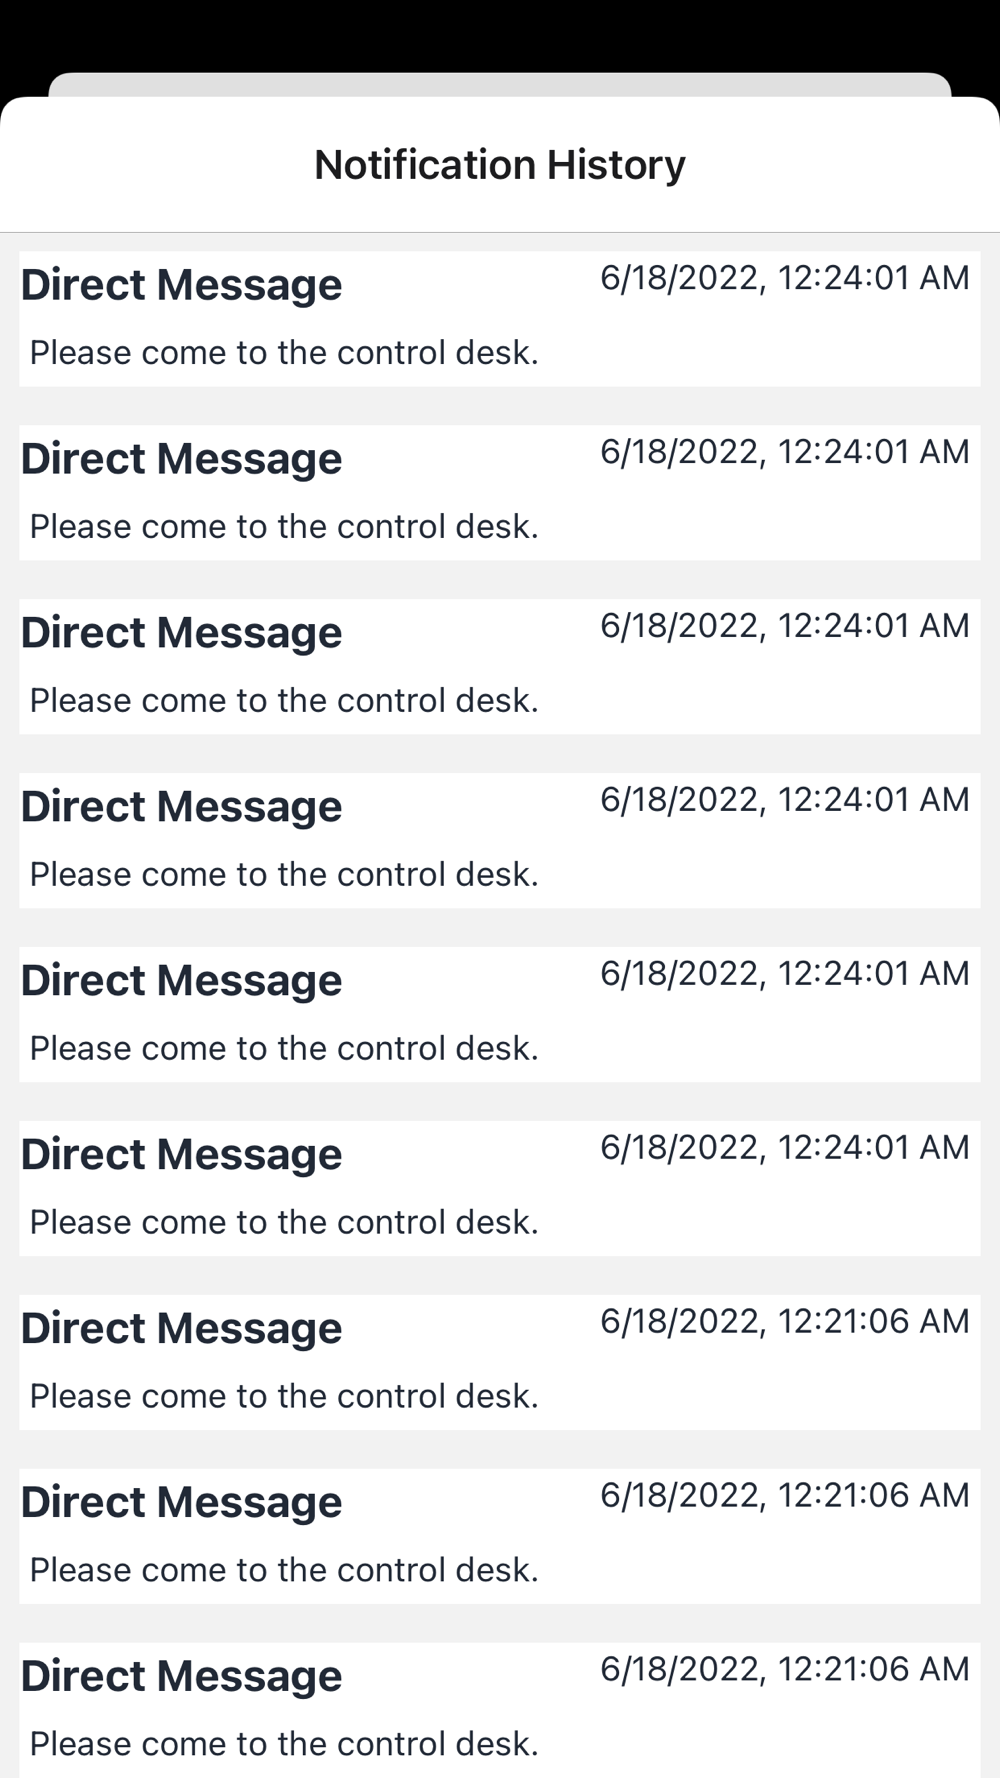Click the third notification's timestamp
Screen dimensions: 1000x1778
pyautogui.click(x=784, y=626)
